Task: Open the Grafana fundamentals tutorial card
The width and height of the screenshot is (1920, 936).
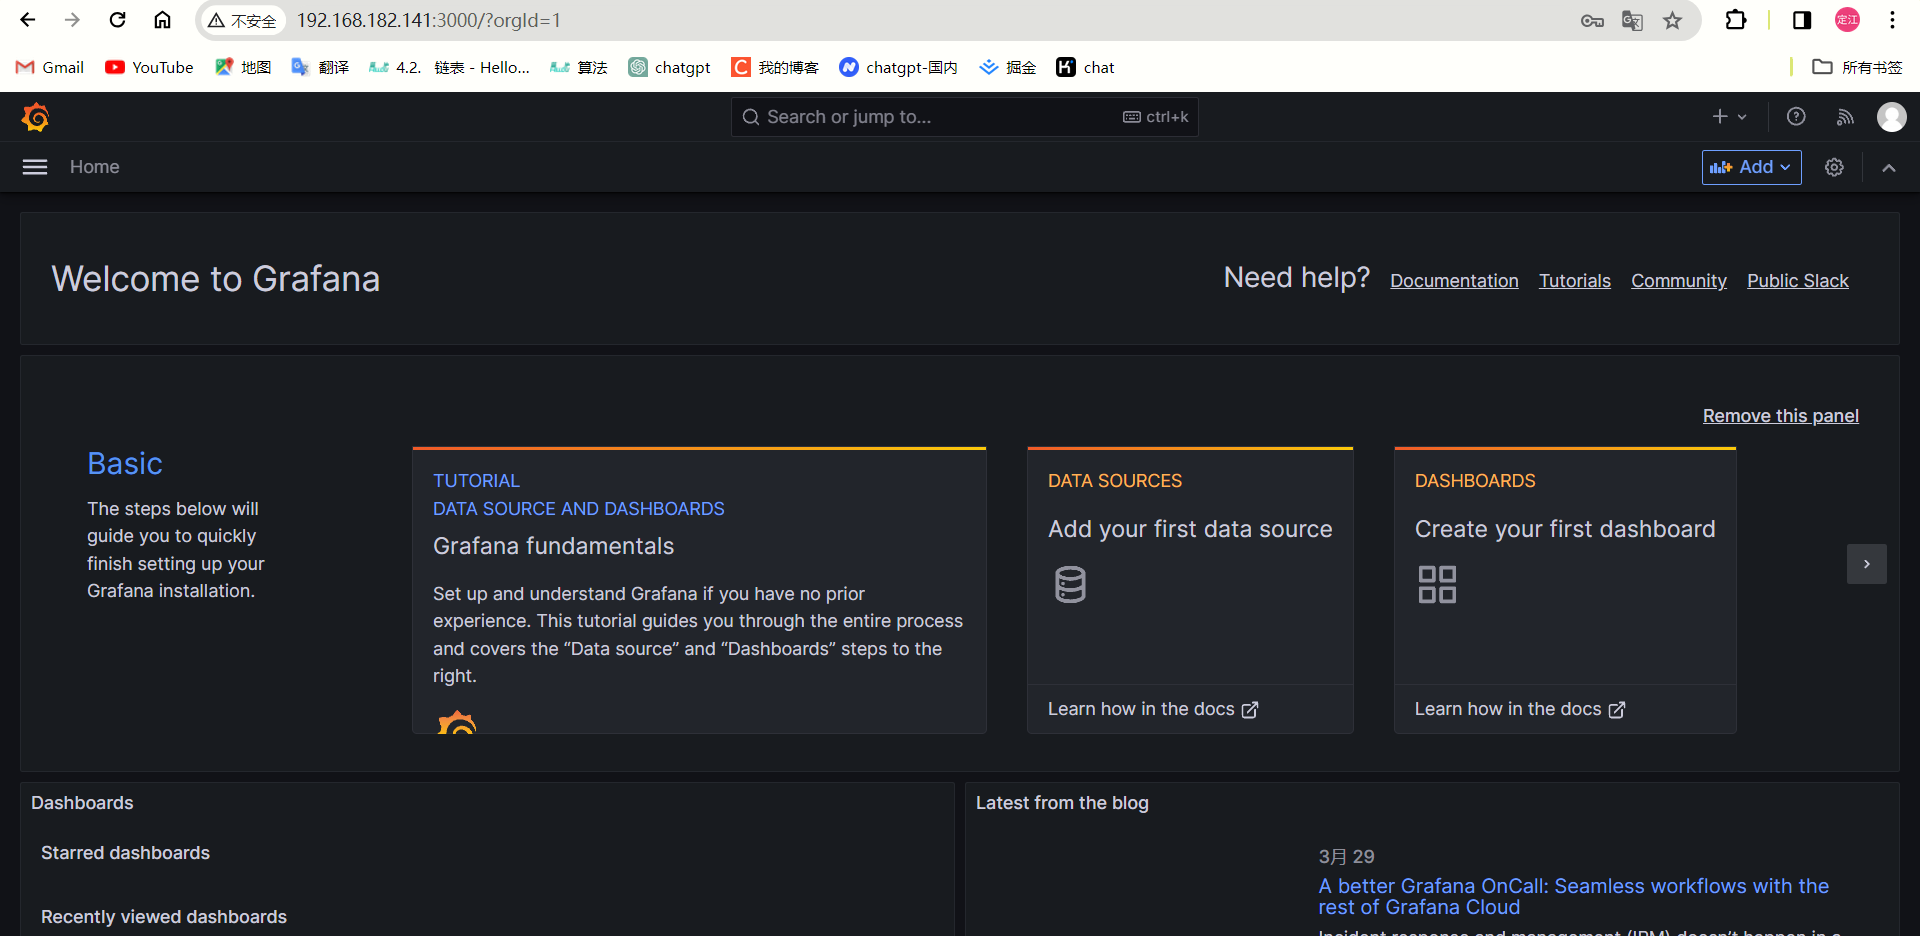Action: [x=699, y=590]
